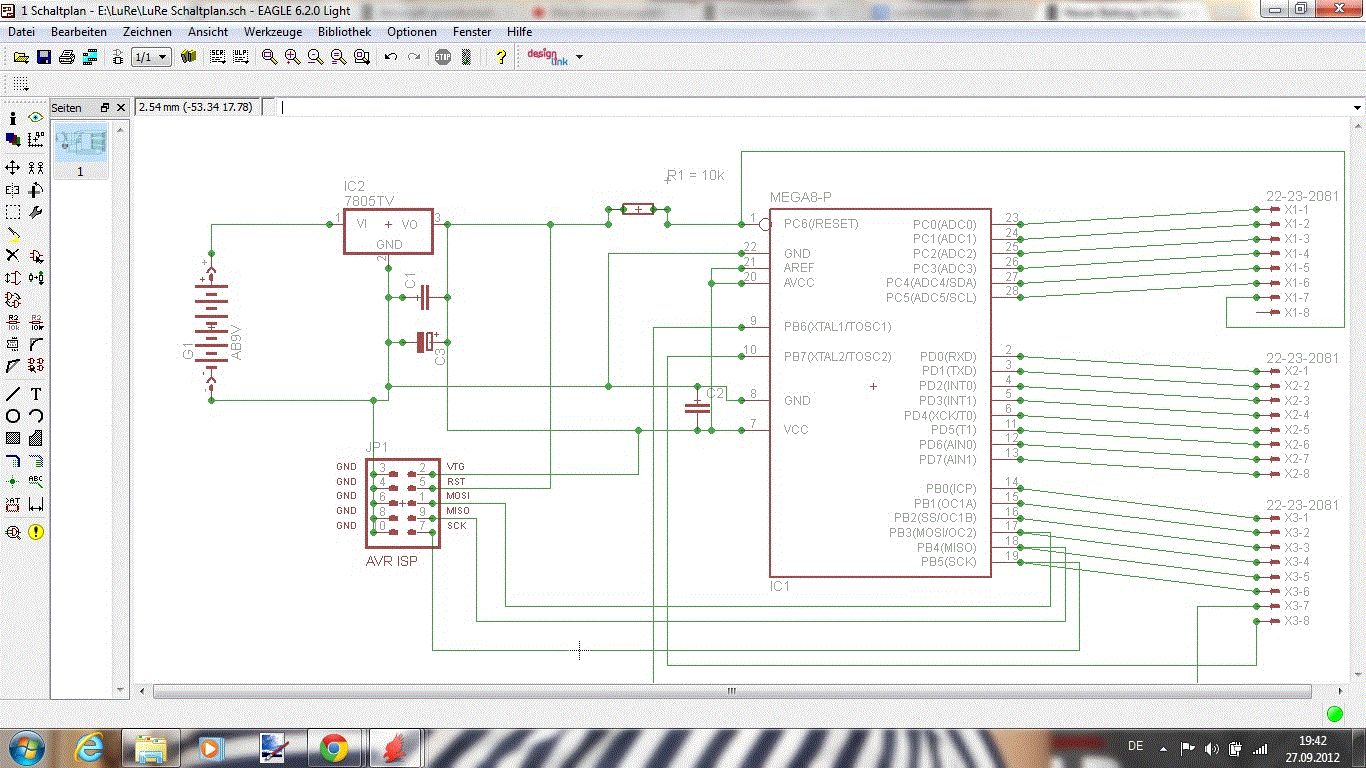The image size is (1366, 768).
Task: Open the Werkzeuge menu
Action: (x=272, y=32)
